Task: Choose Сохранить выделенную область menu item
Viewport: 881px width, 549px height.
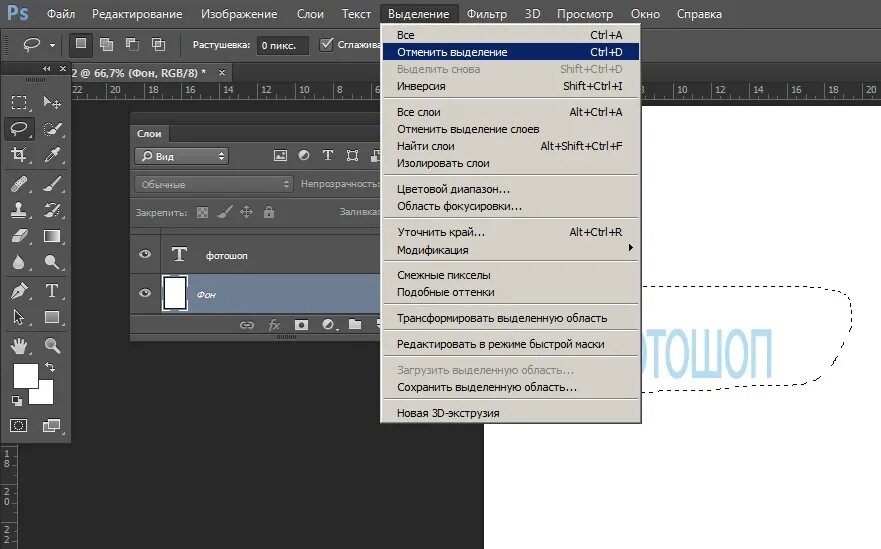Action: click(x=511, y=387)
